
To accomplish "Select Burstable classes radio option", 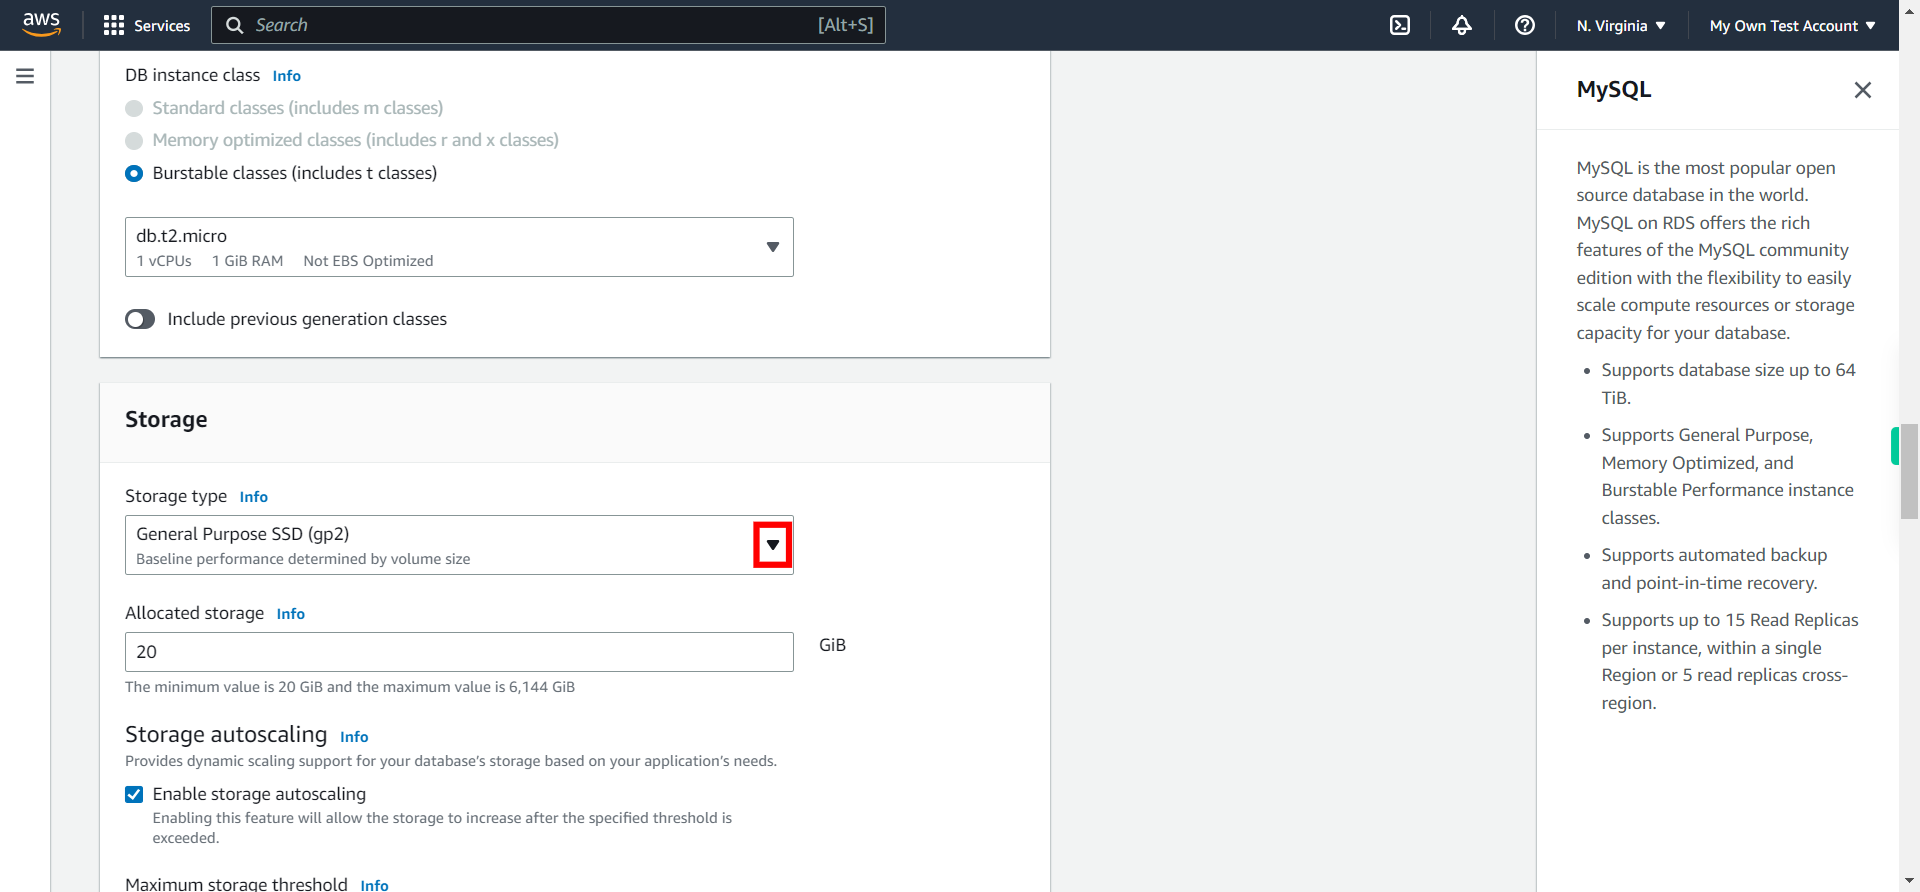I will point(134,173).
